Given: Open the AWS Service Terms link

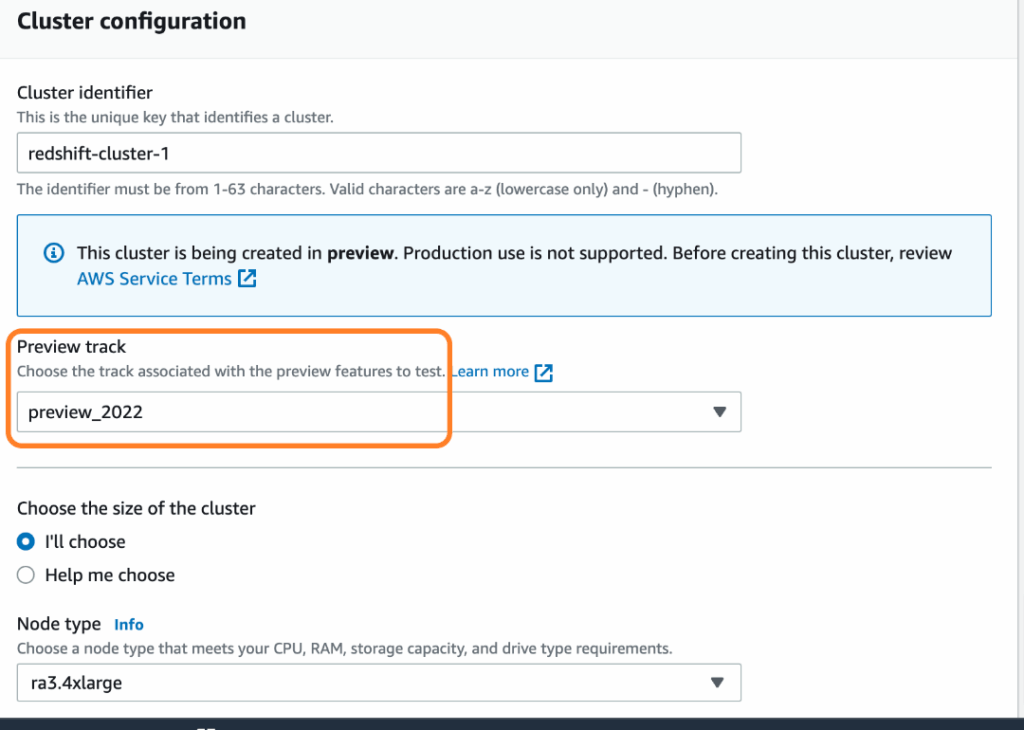Looking at the screenshot, I should [154, 279].
